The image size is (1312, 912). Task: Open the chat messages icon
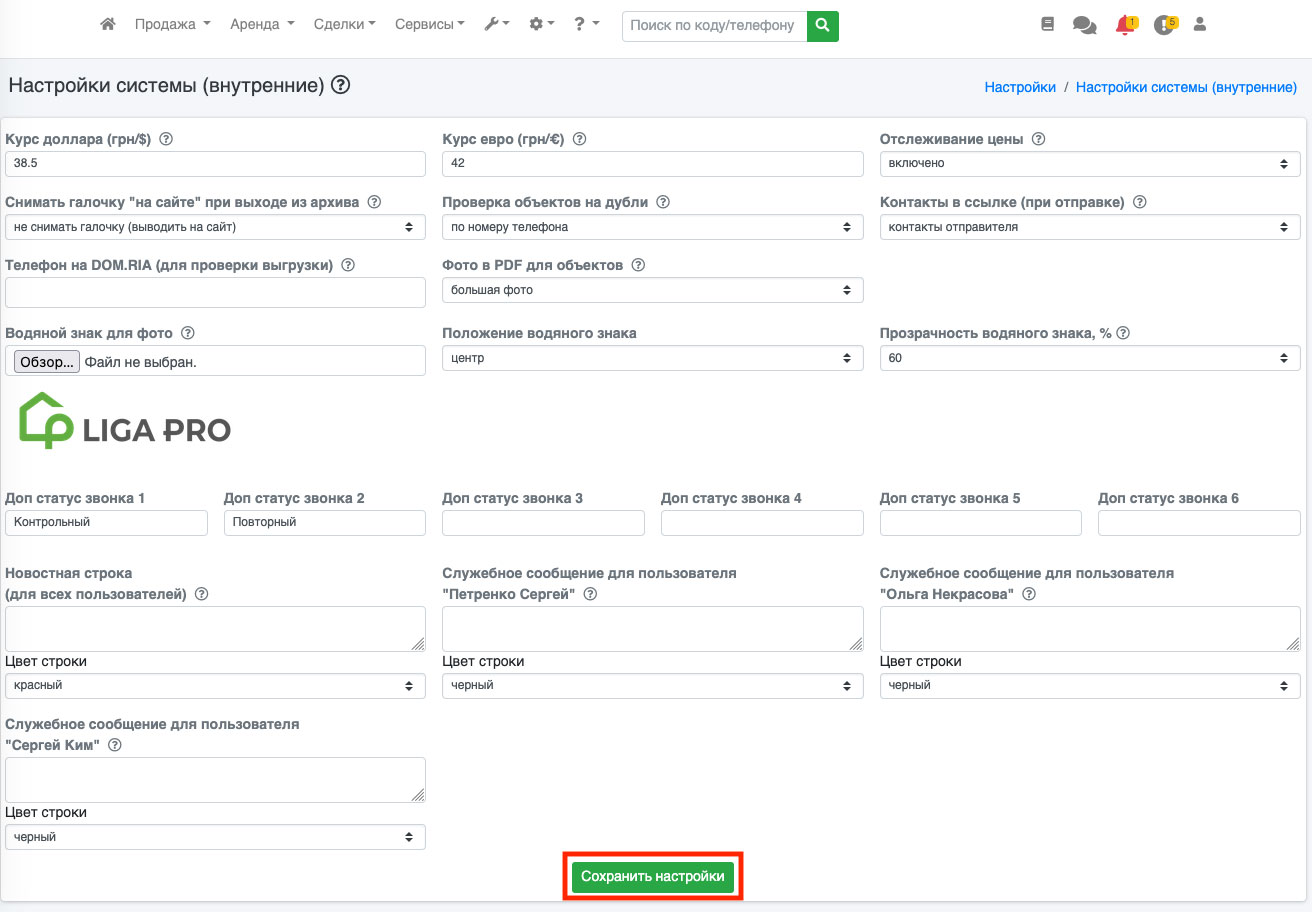click(1084, 25)
